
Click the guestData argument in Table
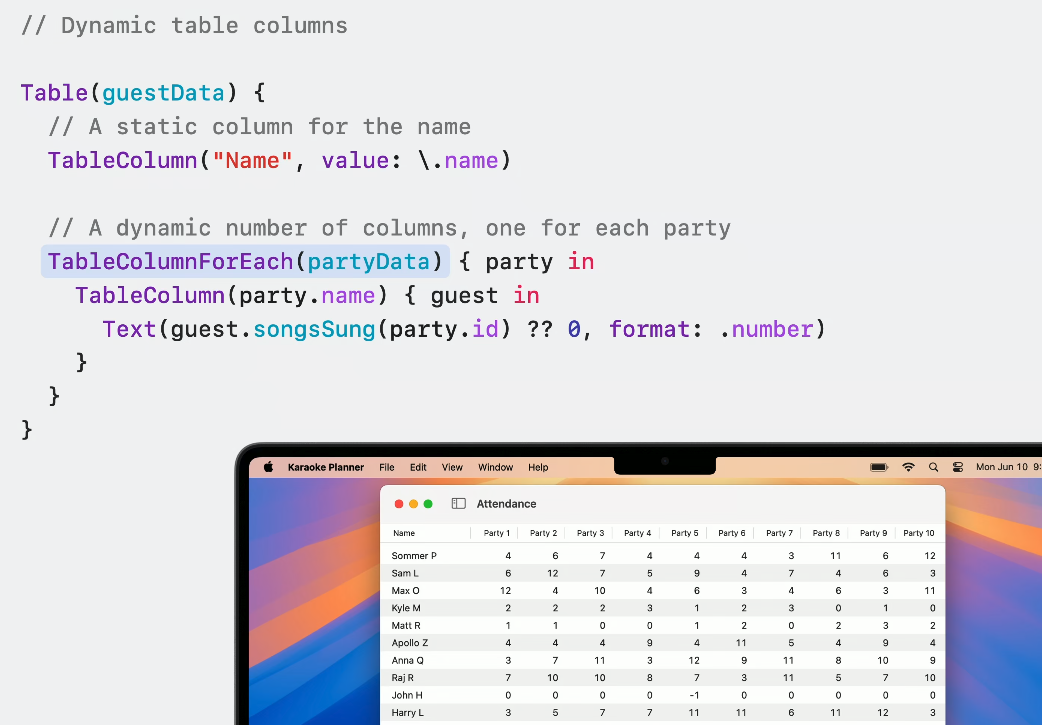[163, 92]
